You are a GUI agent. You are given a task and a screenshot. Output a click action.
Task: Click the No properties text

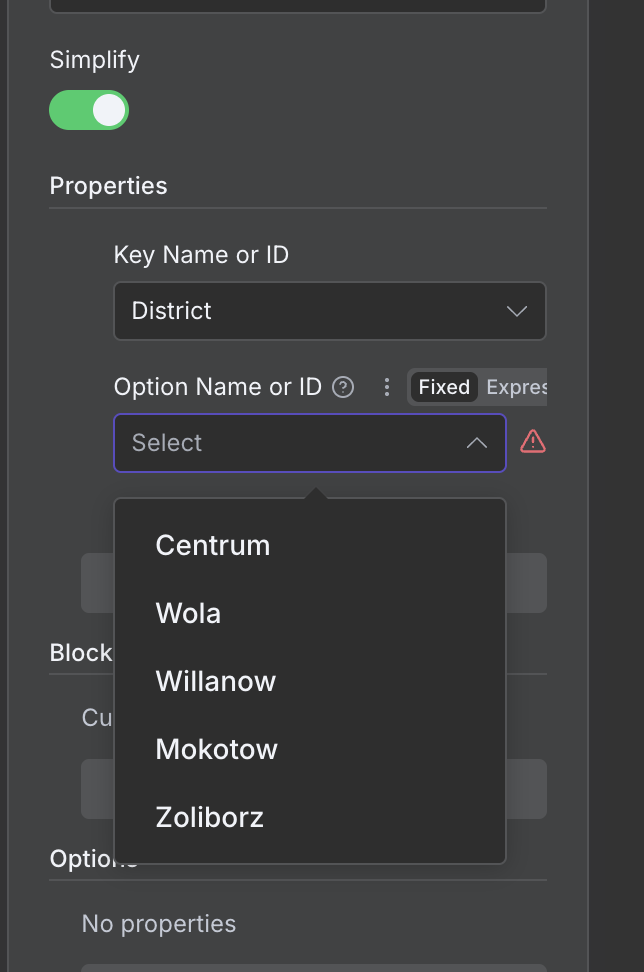pos(159,923)
